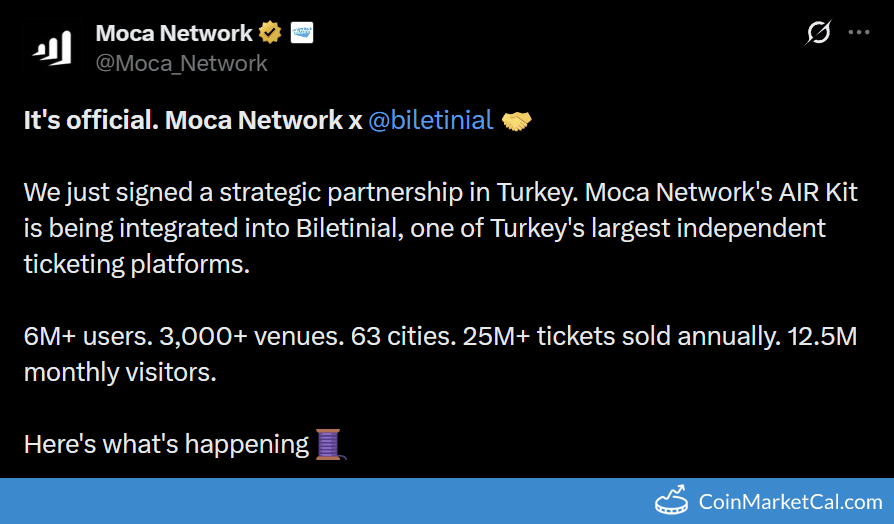Viewport: 894px width, 524px height.
Task: Click the gold verified checkmark badge
Action: (x=270, y=33)
